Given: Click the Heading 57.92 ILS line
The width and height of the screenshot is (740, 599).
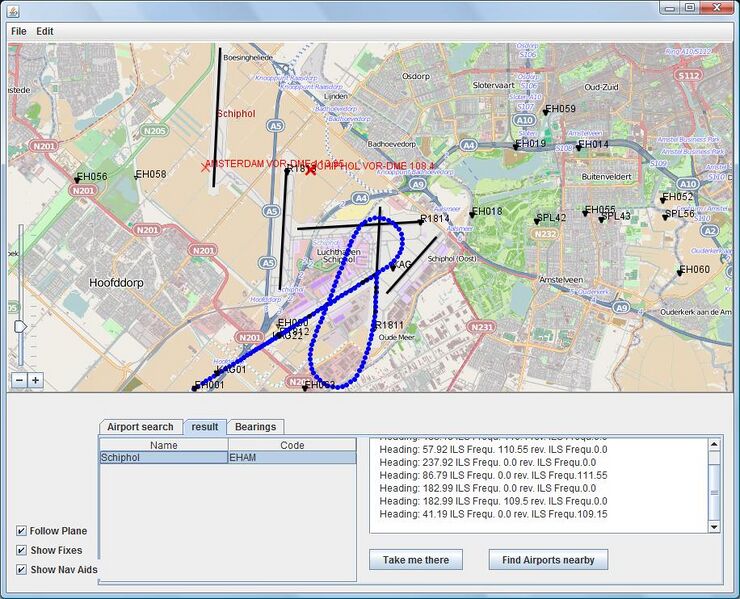Looking at the screenshot, I should [x=493, y=449].
